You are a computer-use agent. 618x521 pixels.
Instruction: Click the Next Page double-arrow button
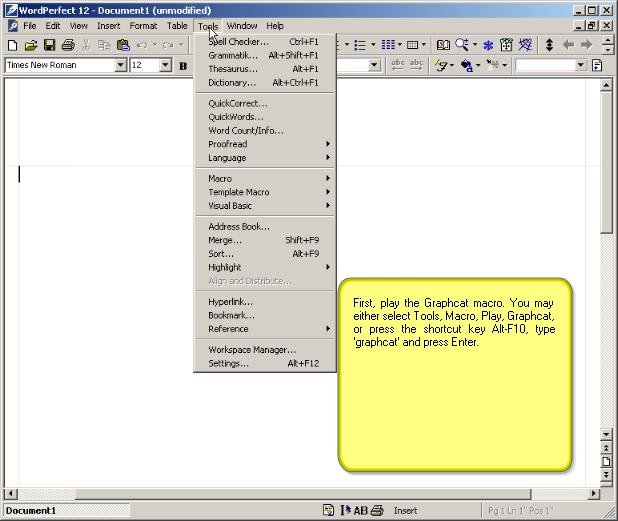click(x=607, y=475)
